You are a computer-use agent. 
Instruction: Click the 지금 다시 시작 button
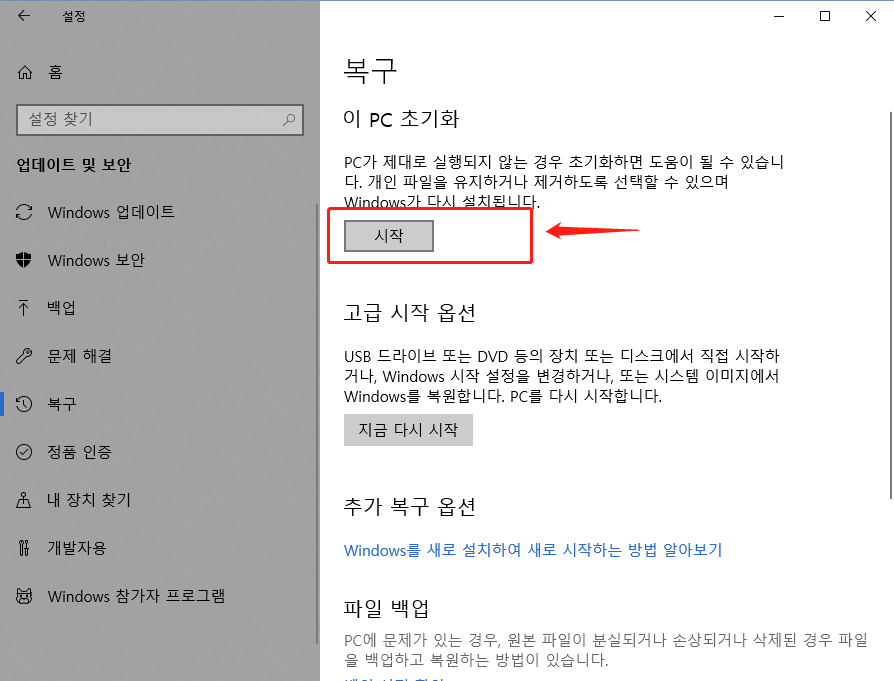408,430
